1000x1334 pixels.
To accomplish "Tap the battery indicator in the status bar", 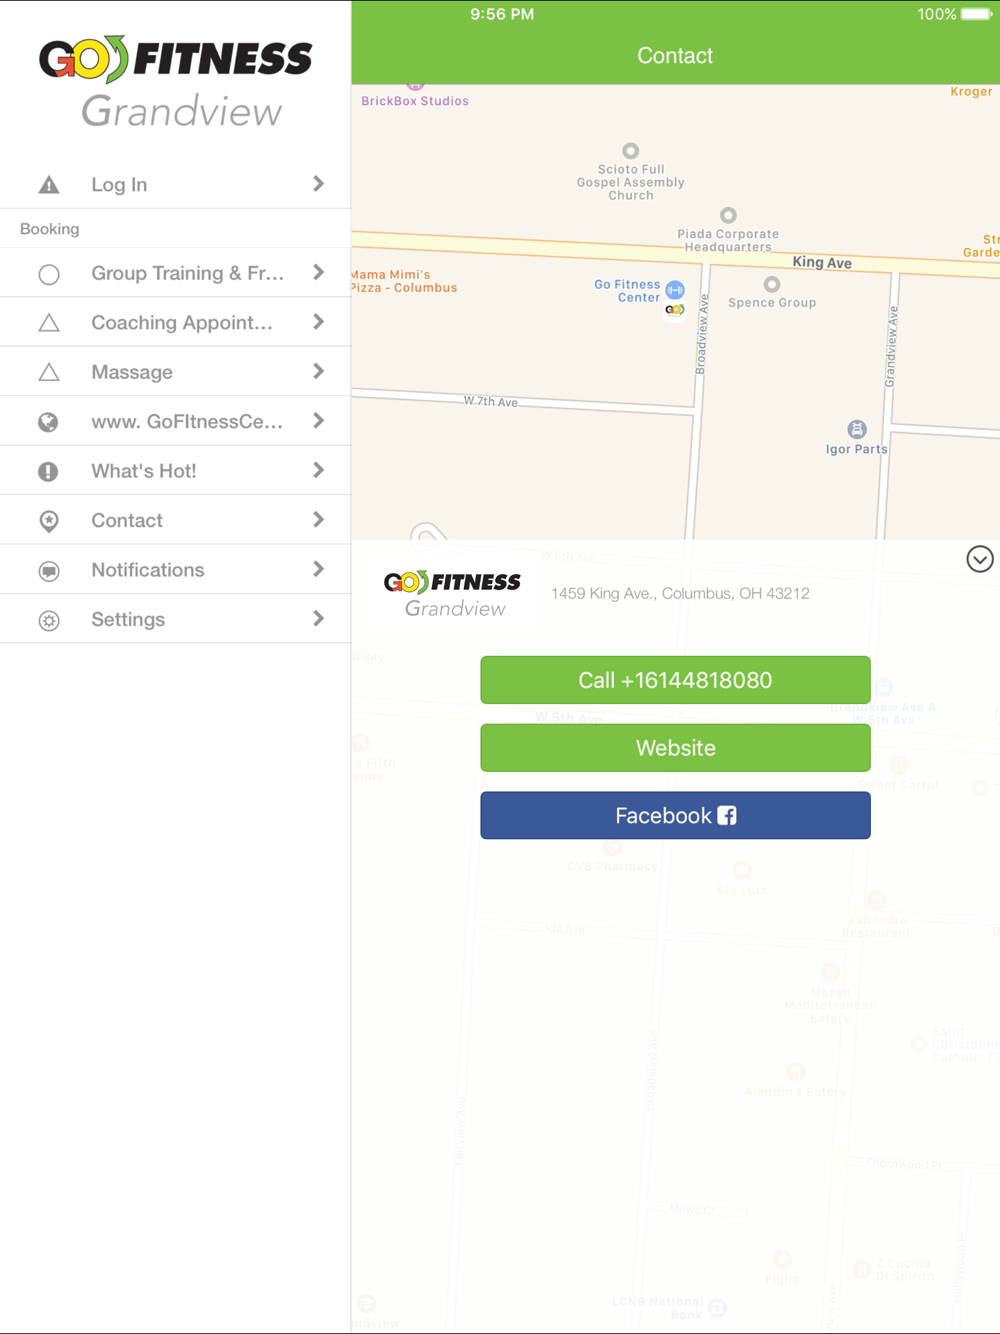I will pyautogui.click(x=977, y=14).
